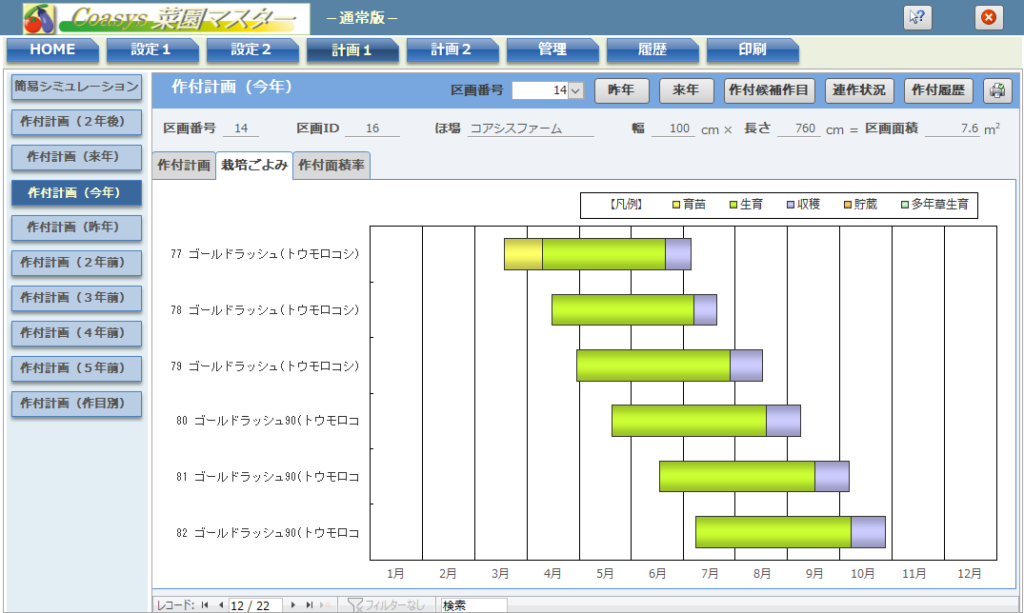Open 作付計画（５年前） in sidebar

(76, 369)
